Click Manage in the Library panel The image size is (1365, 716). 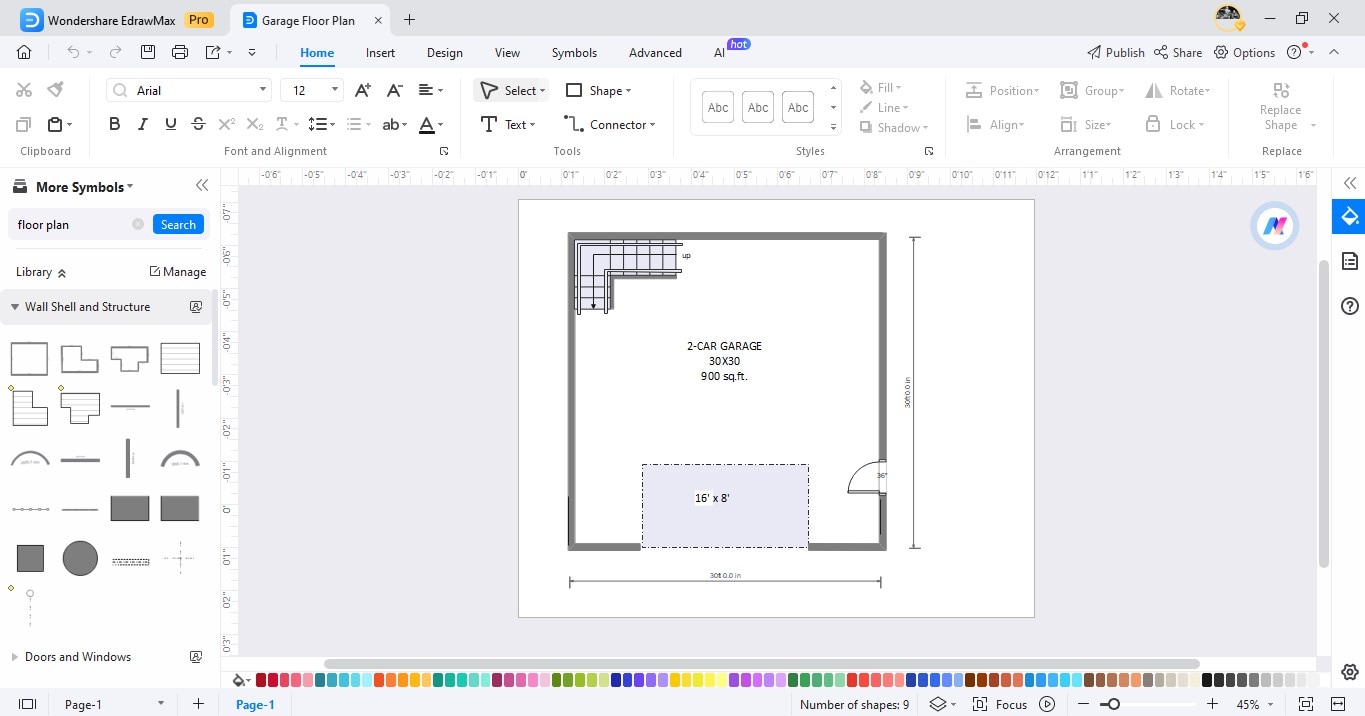pyautogui.click(x=177, y=272)
